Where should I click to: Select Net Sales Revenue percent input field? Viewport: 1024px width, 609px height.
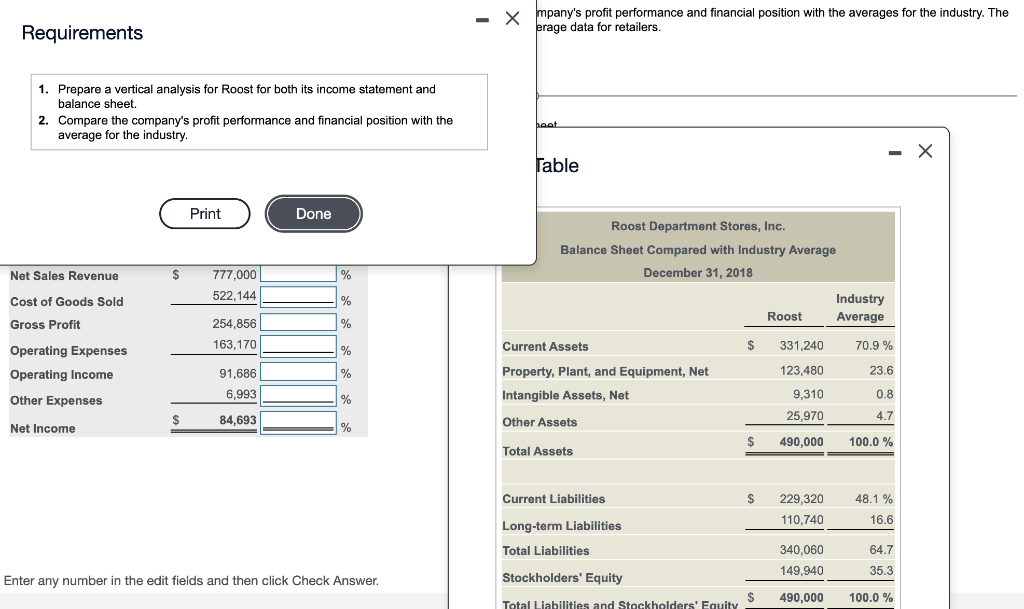click(298, 274)
